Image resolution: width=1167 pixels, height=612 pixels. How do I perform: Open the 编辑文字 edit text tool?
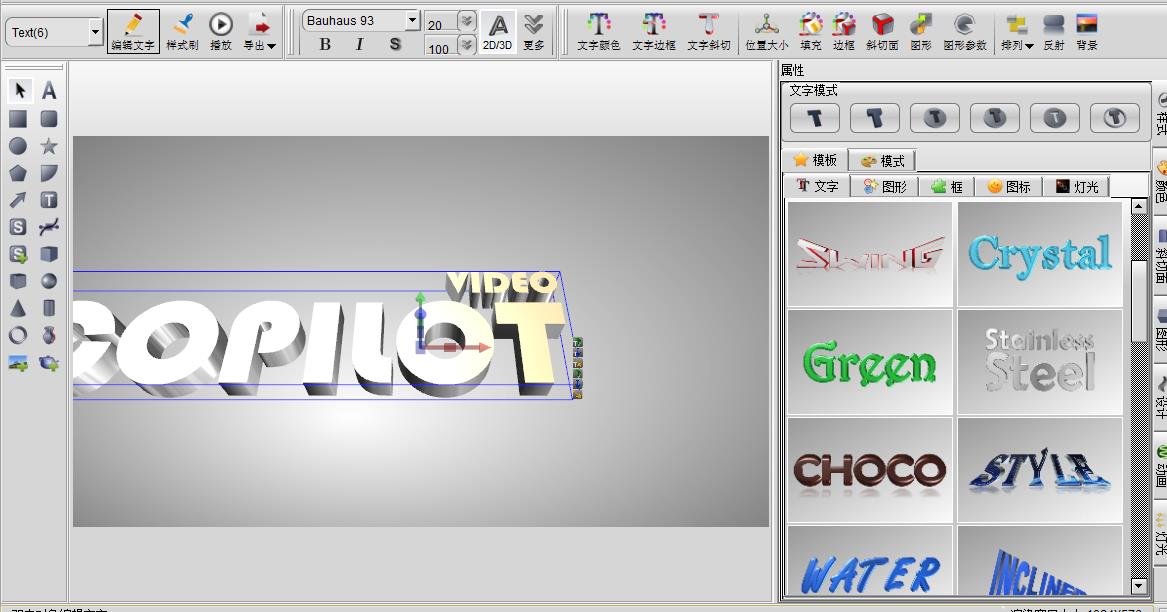(133, 31)
